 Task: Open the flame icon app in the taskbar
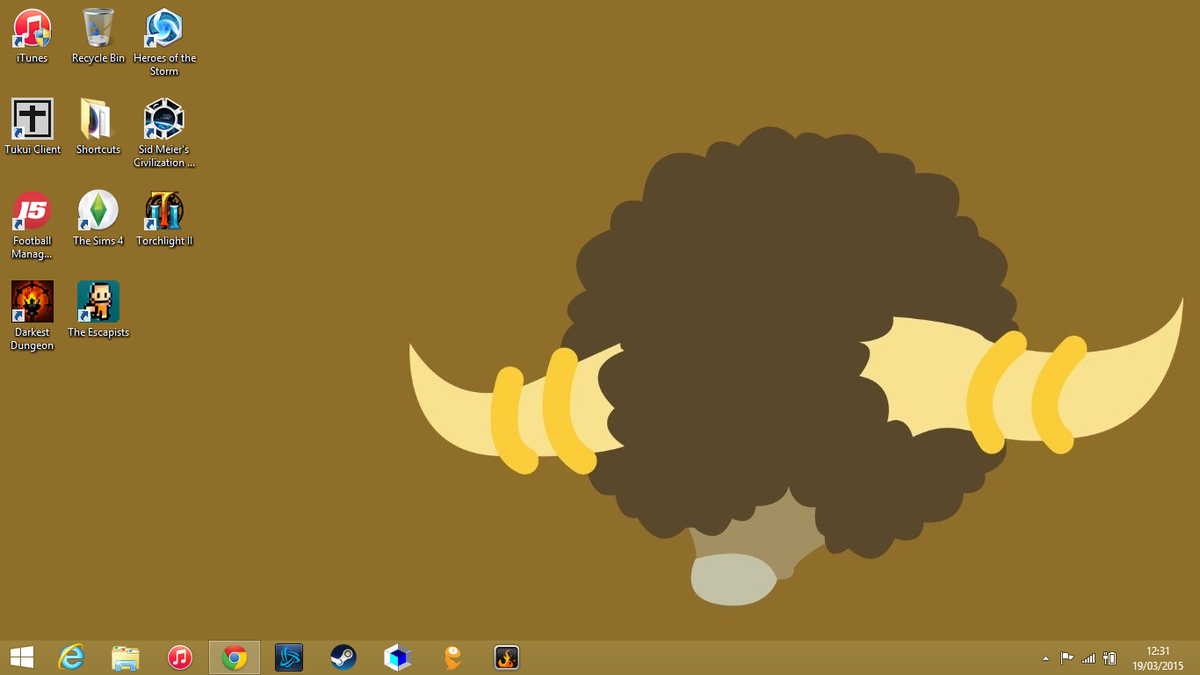coord(507,657)
